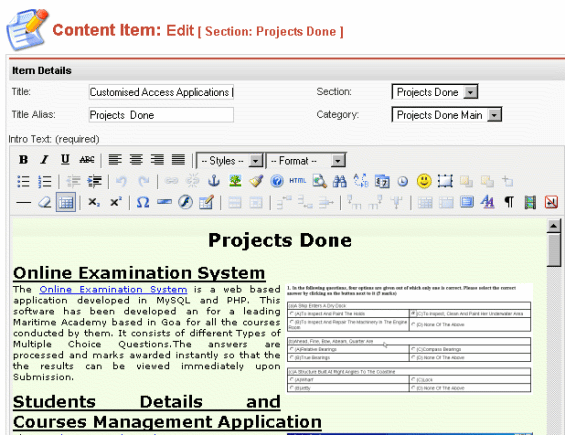
Task: Decrease indent (outdent)
Action: [74, 181]
